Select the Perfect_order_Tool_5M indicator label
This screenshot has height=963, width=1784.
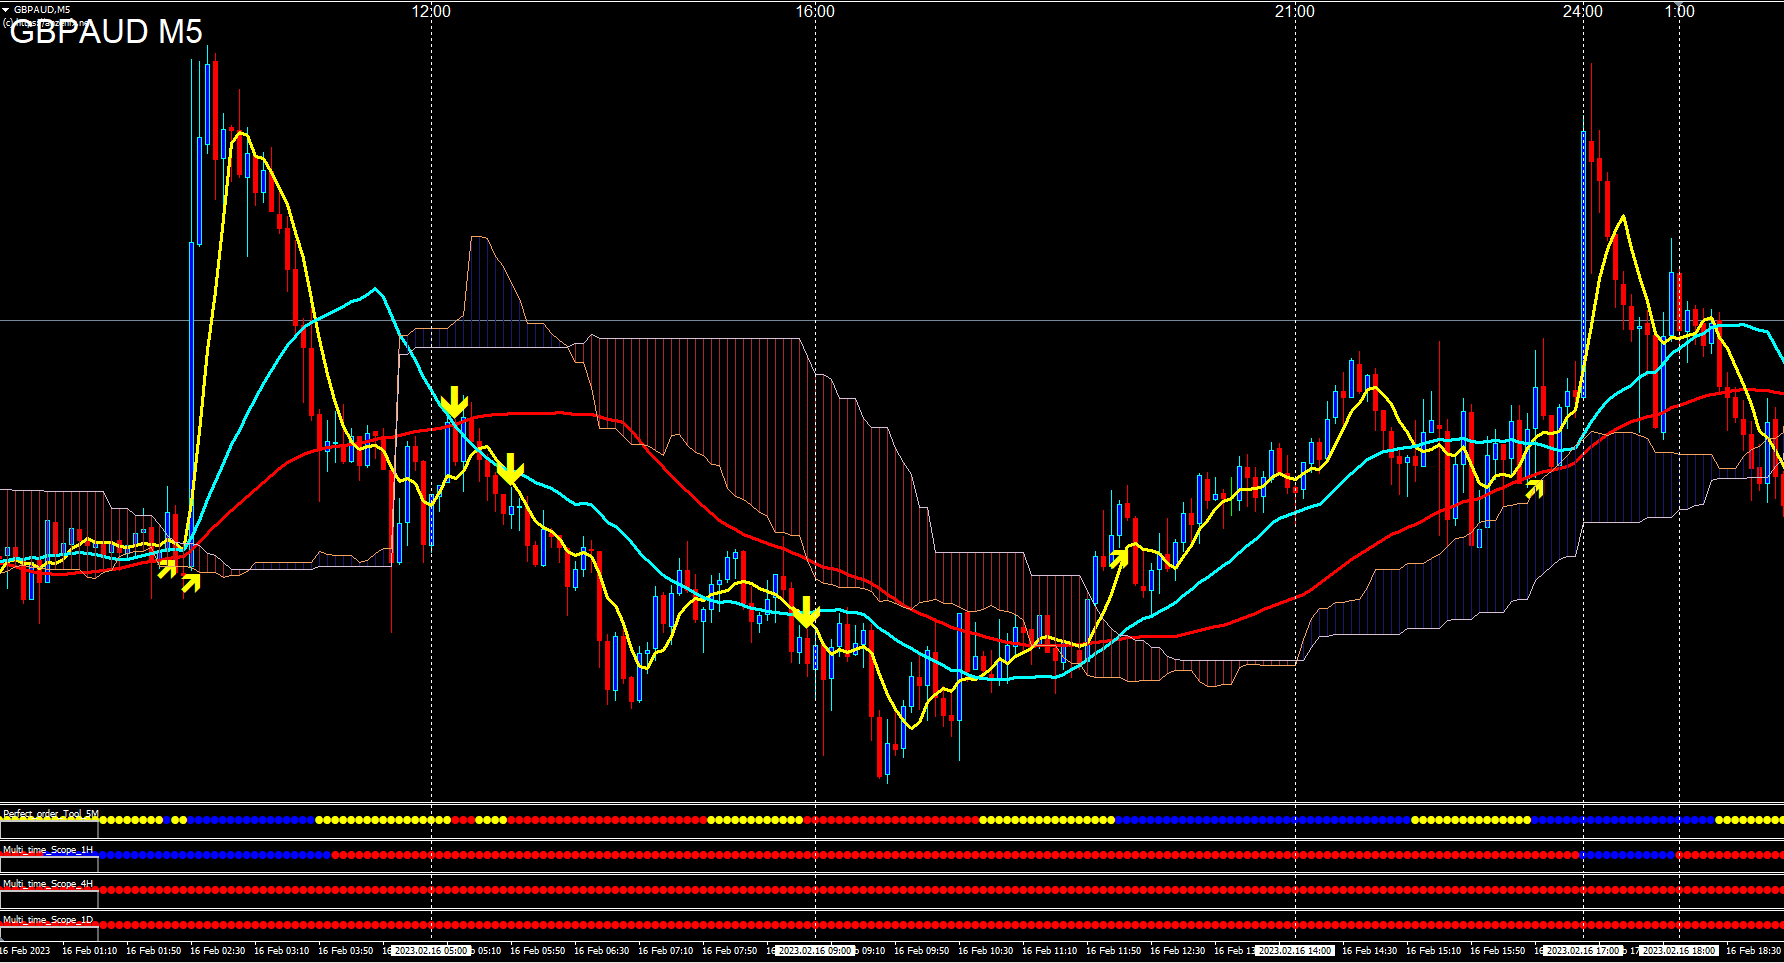tap(51, 814)
